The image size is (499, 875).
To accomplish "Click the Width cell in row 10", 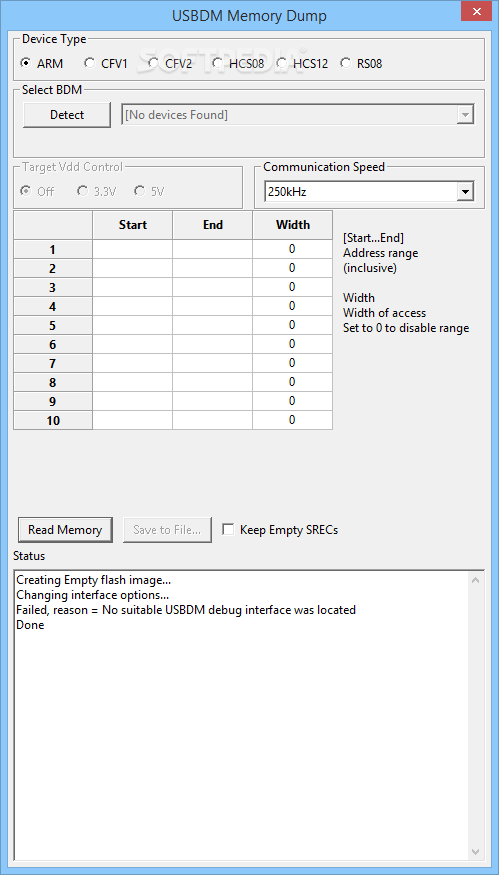I will 292,420.
